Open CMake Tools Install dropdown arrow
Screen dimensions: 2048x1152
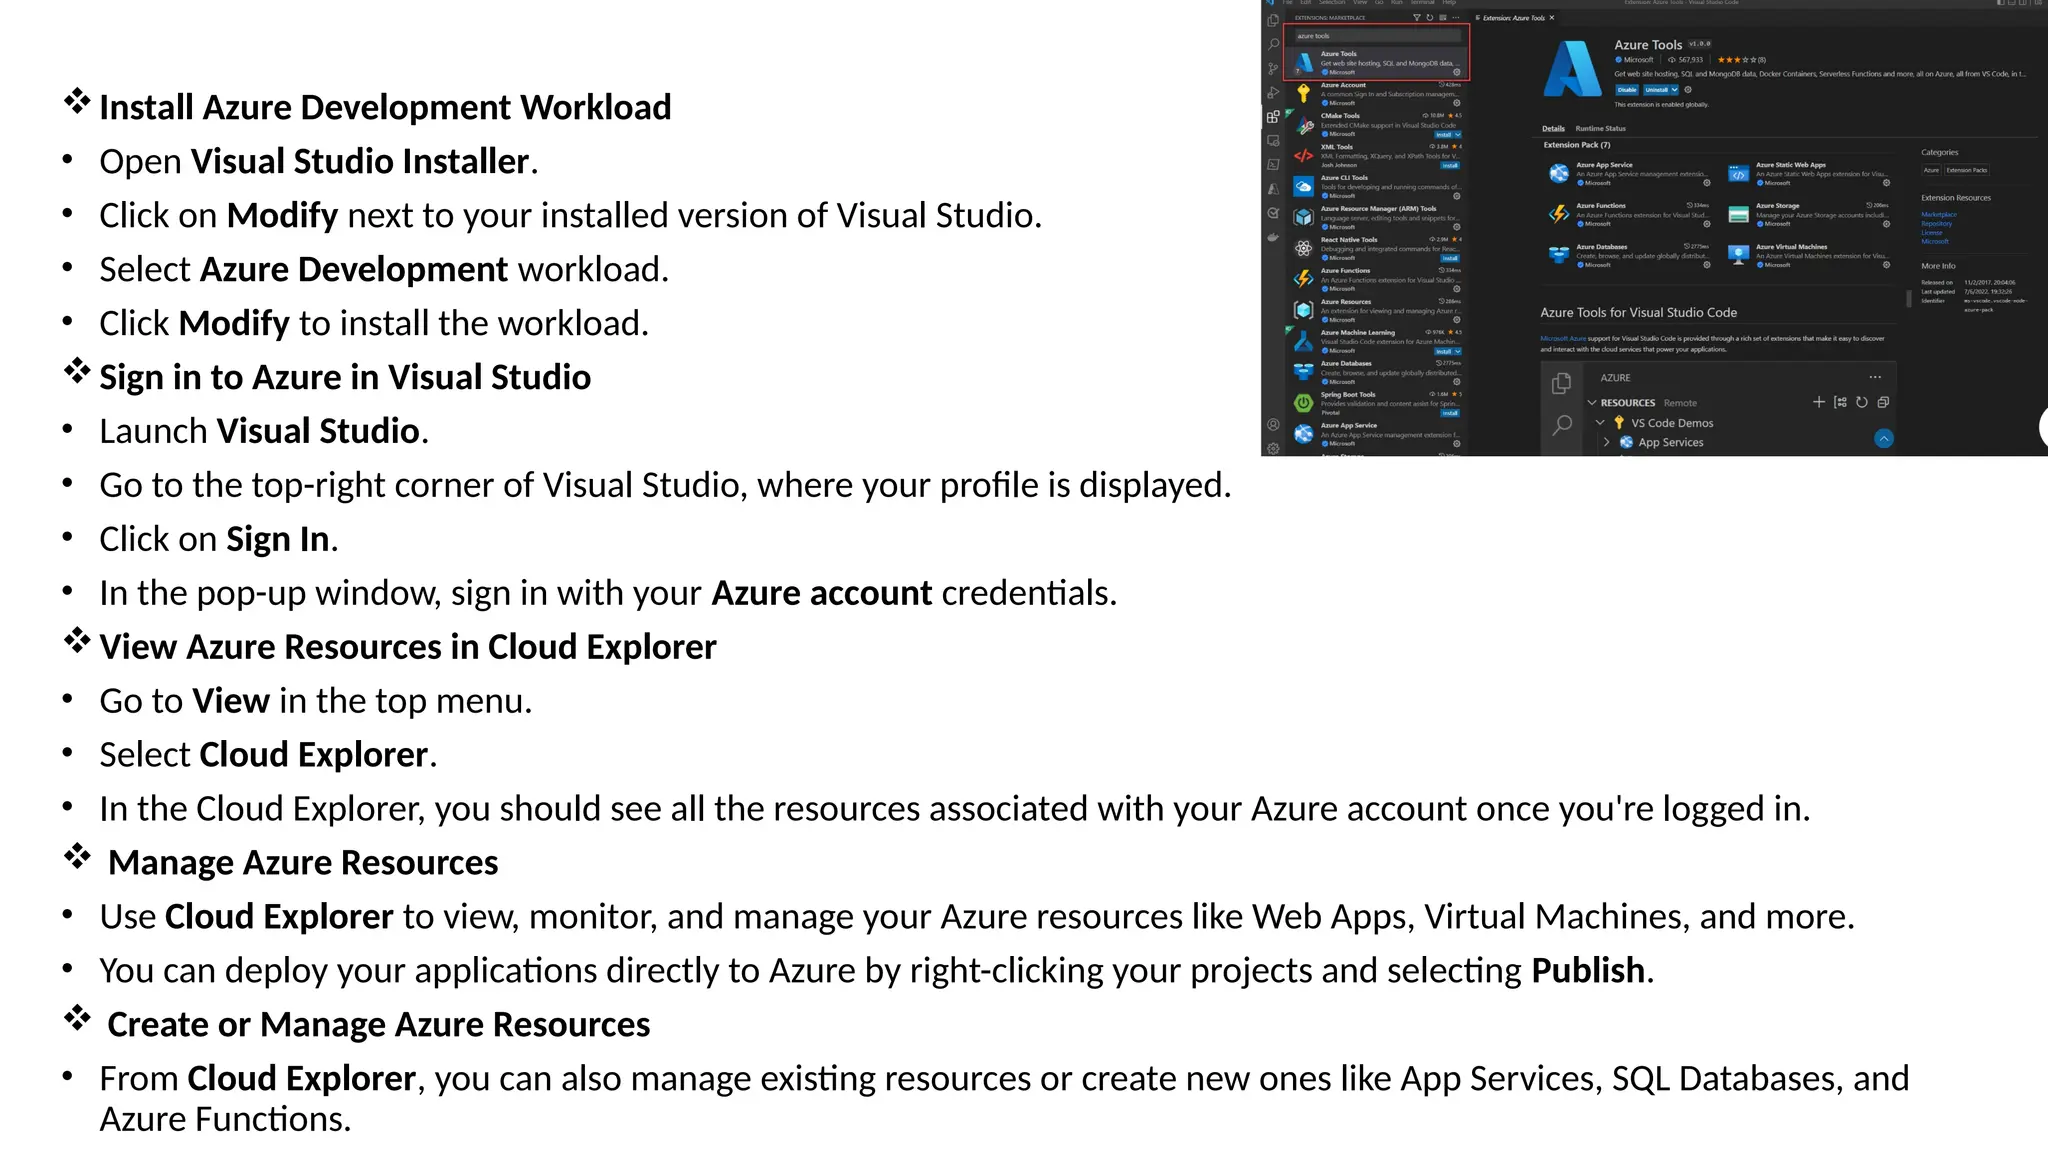(1458, 135)
